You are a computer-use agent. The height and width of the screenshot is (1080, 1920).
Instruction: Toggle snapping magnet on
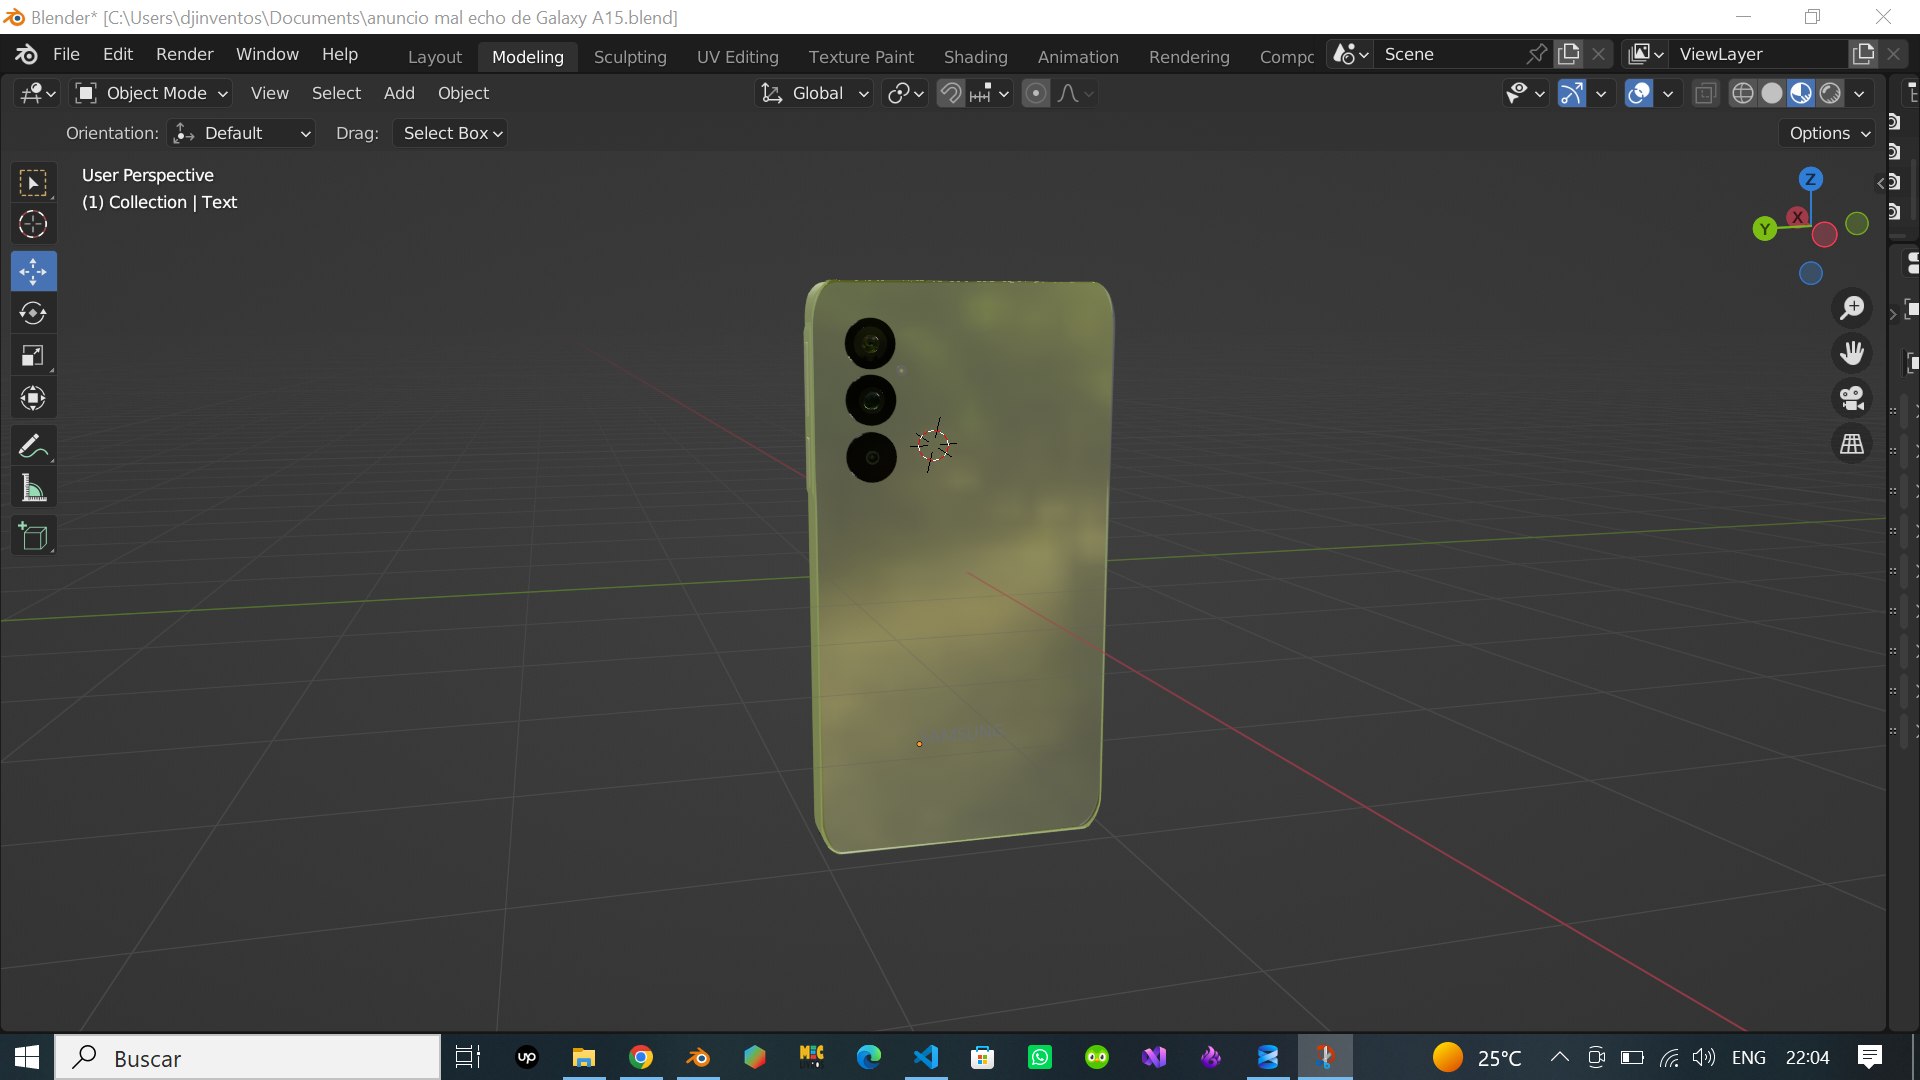click(x=950, y=93)
